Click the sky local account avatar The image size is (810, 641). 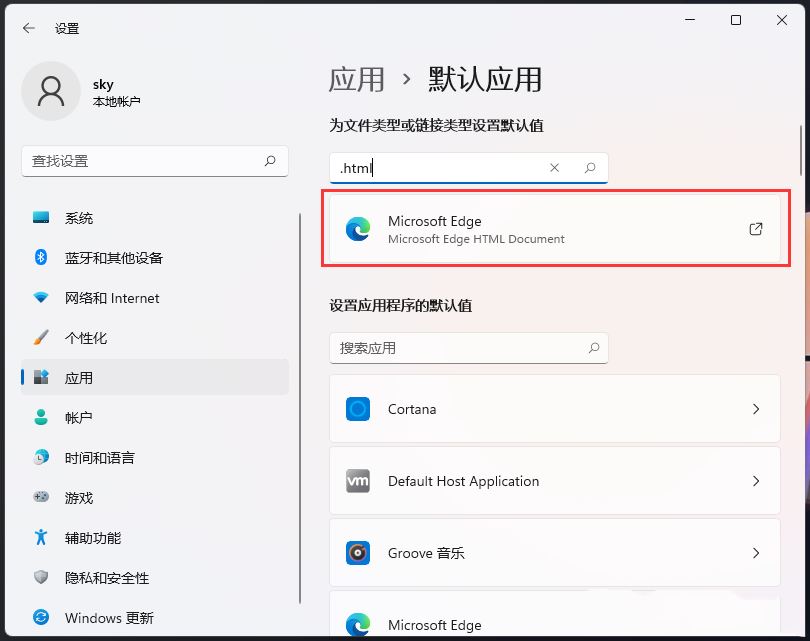(51, 91)
